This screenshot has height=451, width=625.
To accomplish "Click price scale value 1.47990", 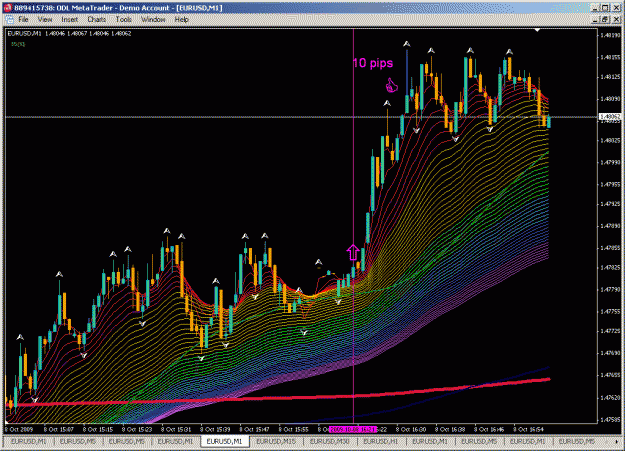I will 610,162.
